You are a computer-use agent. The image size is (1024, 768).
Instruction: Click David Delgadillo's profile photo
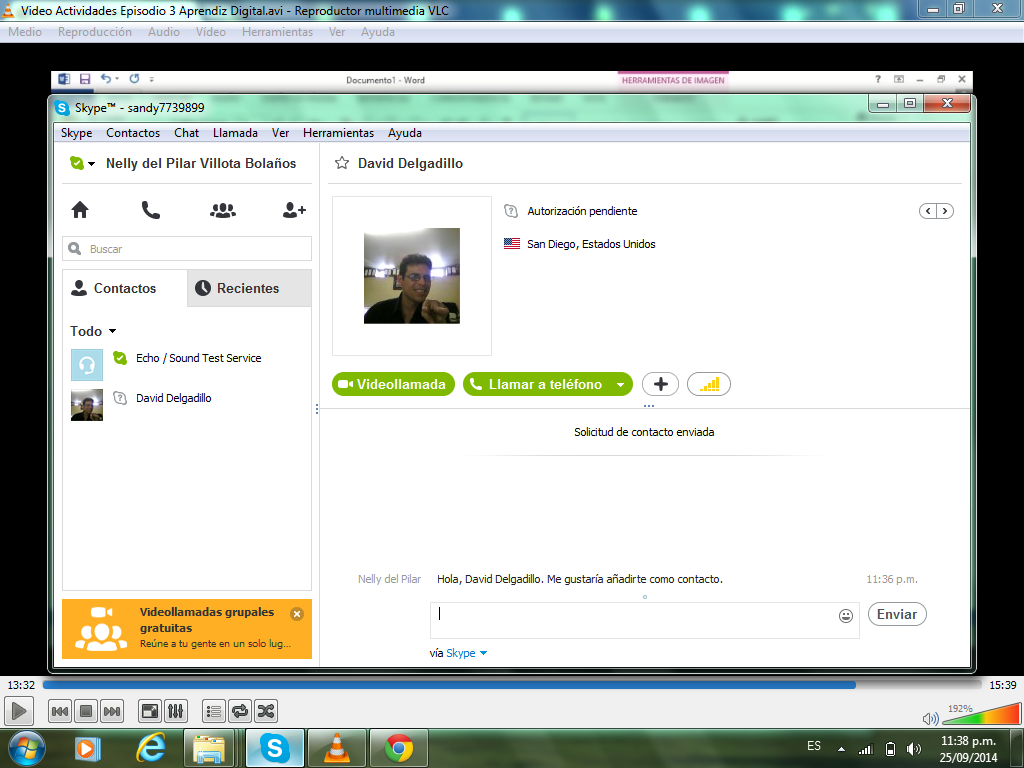coord(411,276)
